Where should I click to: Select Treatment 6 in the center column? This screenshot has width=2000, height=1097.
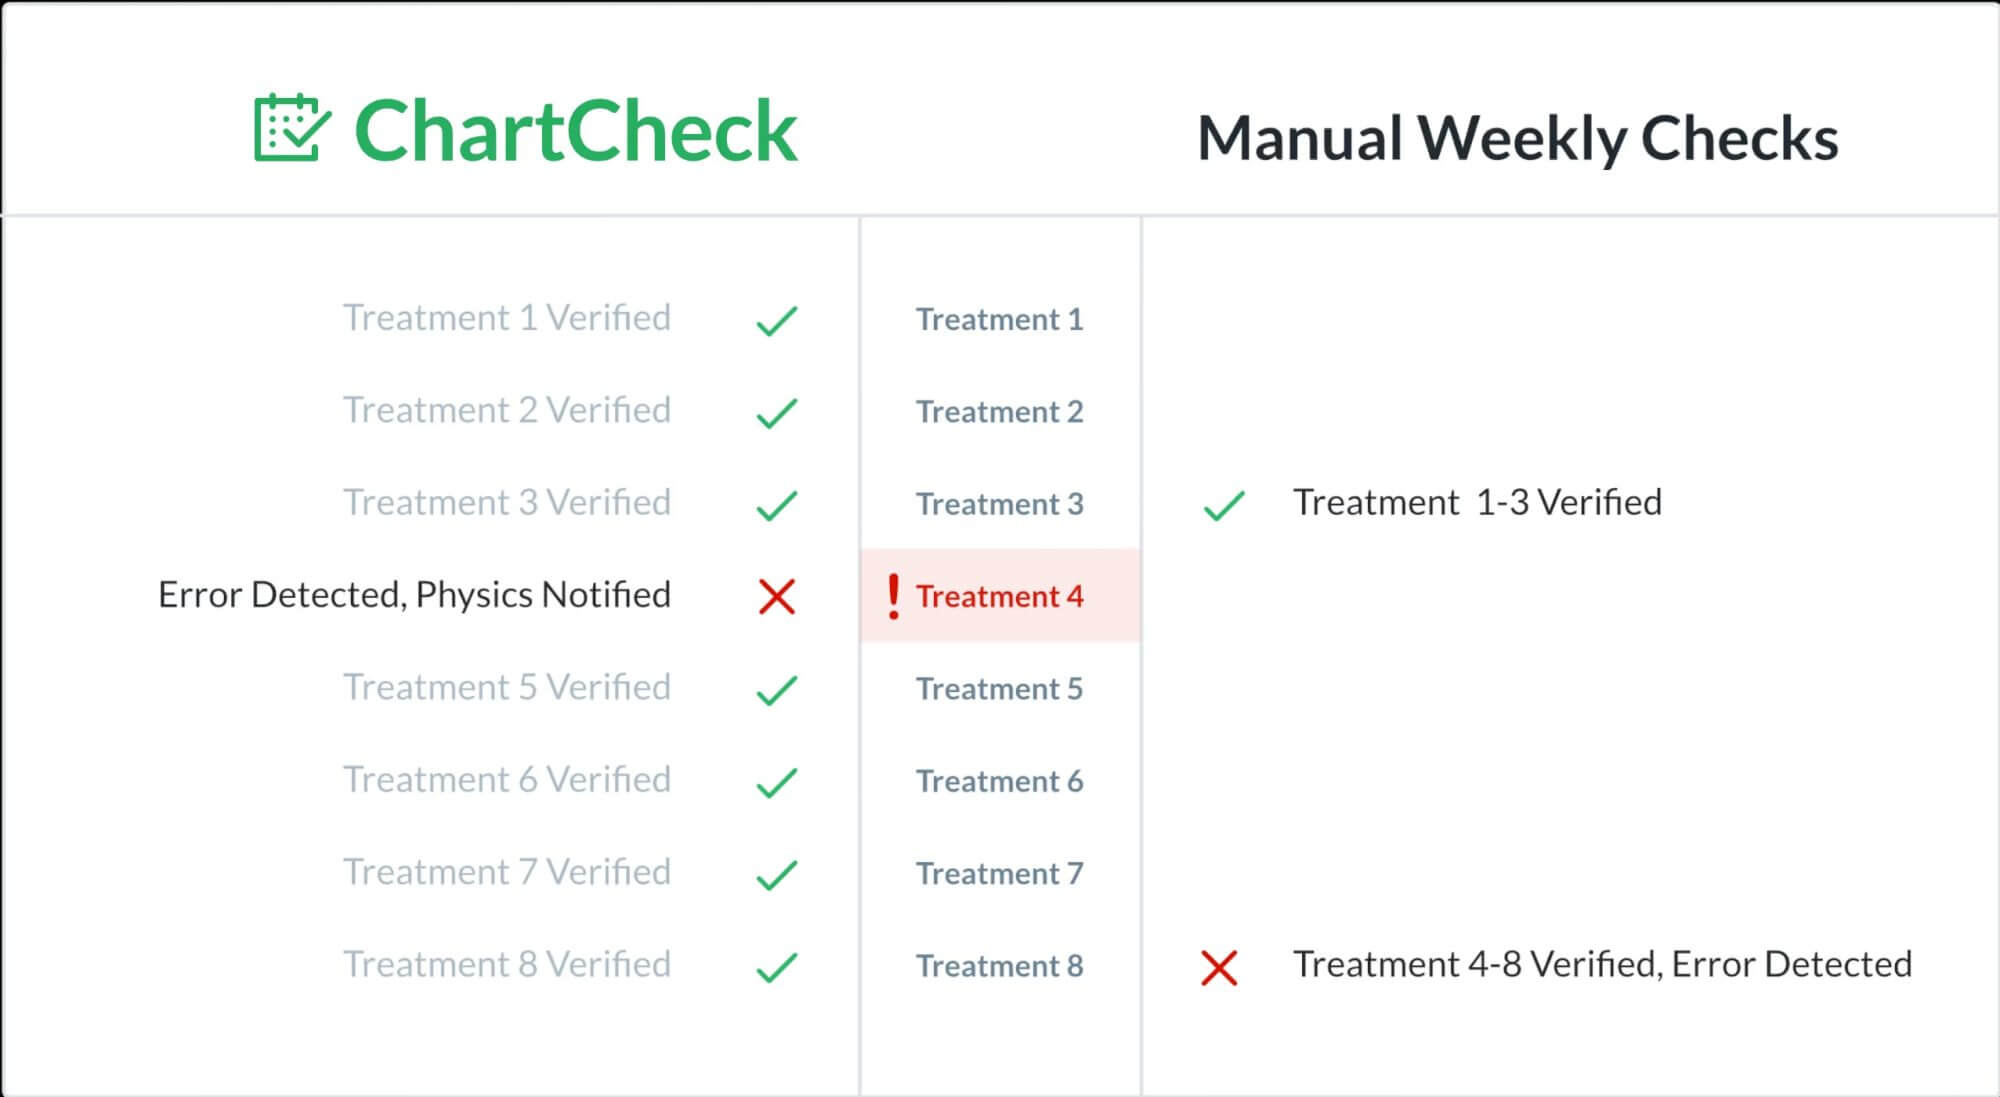pyautogui.click(x=999, y=781)
